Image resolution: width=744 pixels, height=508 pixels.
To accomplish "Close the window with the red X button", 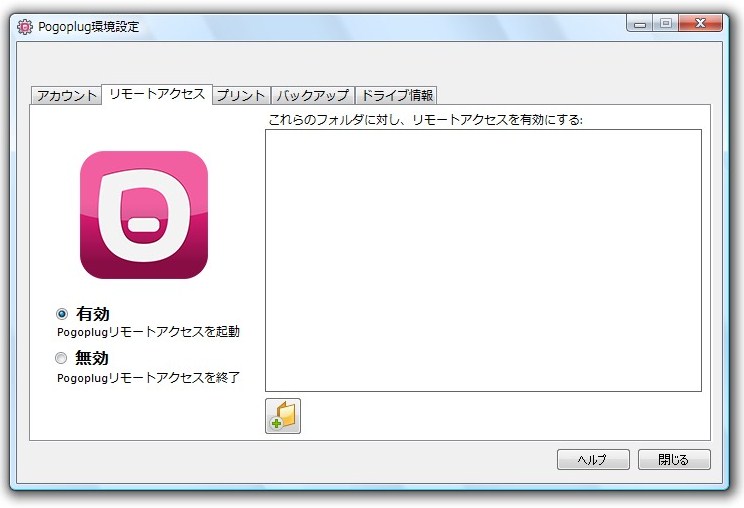I will [701, 23].
